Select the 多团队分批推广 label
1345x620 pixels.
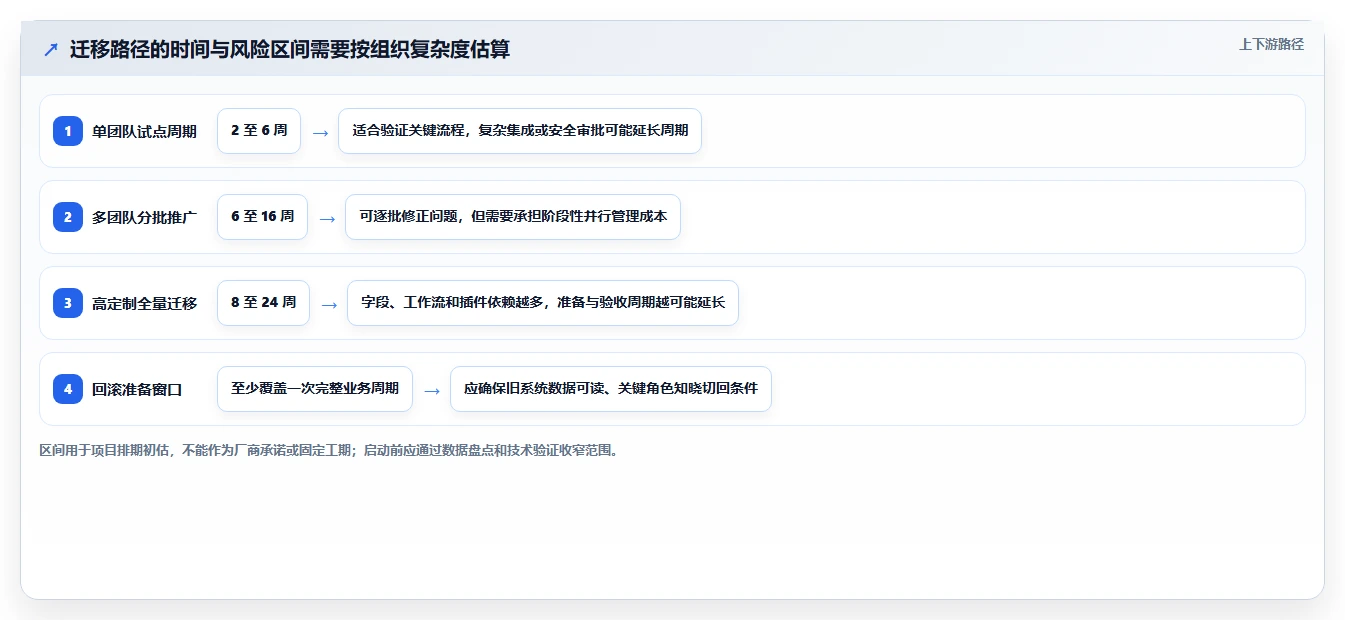point(144,217)
